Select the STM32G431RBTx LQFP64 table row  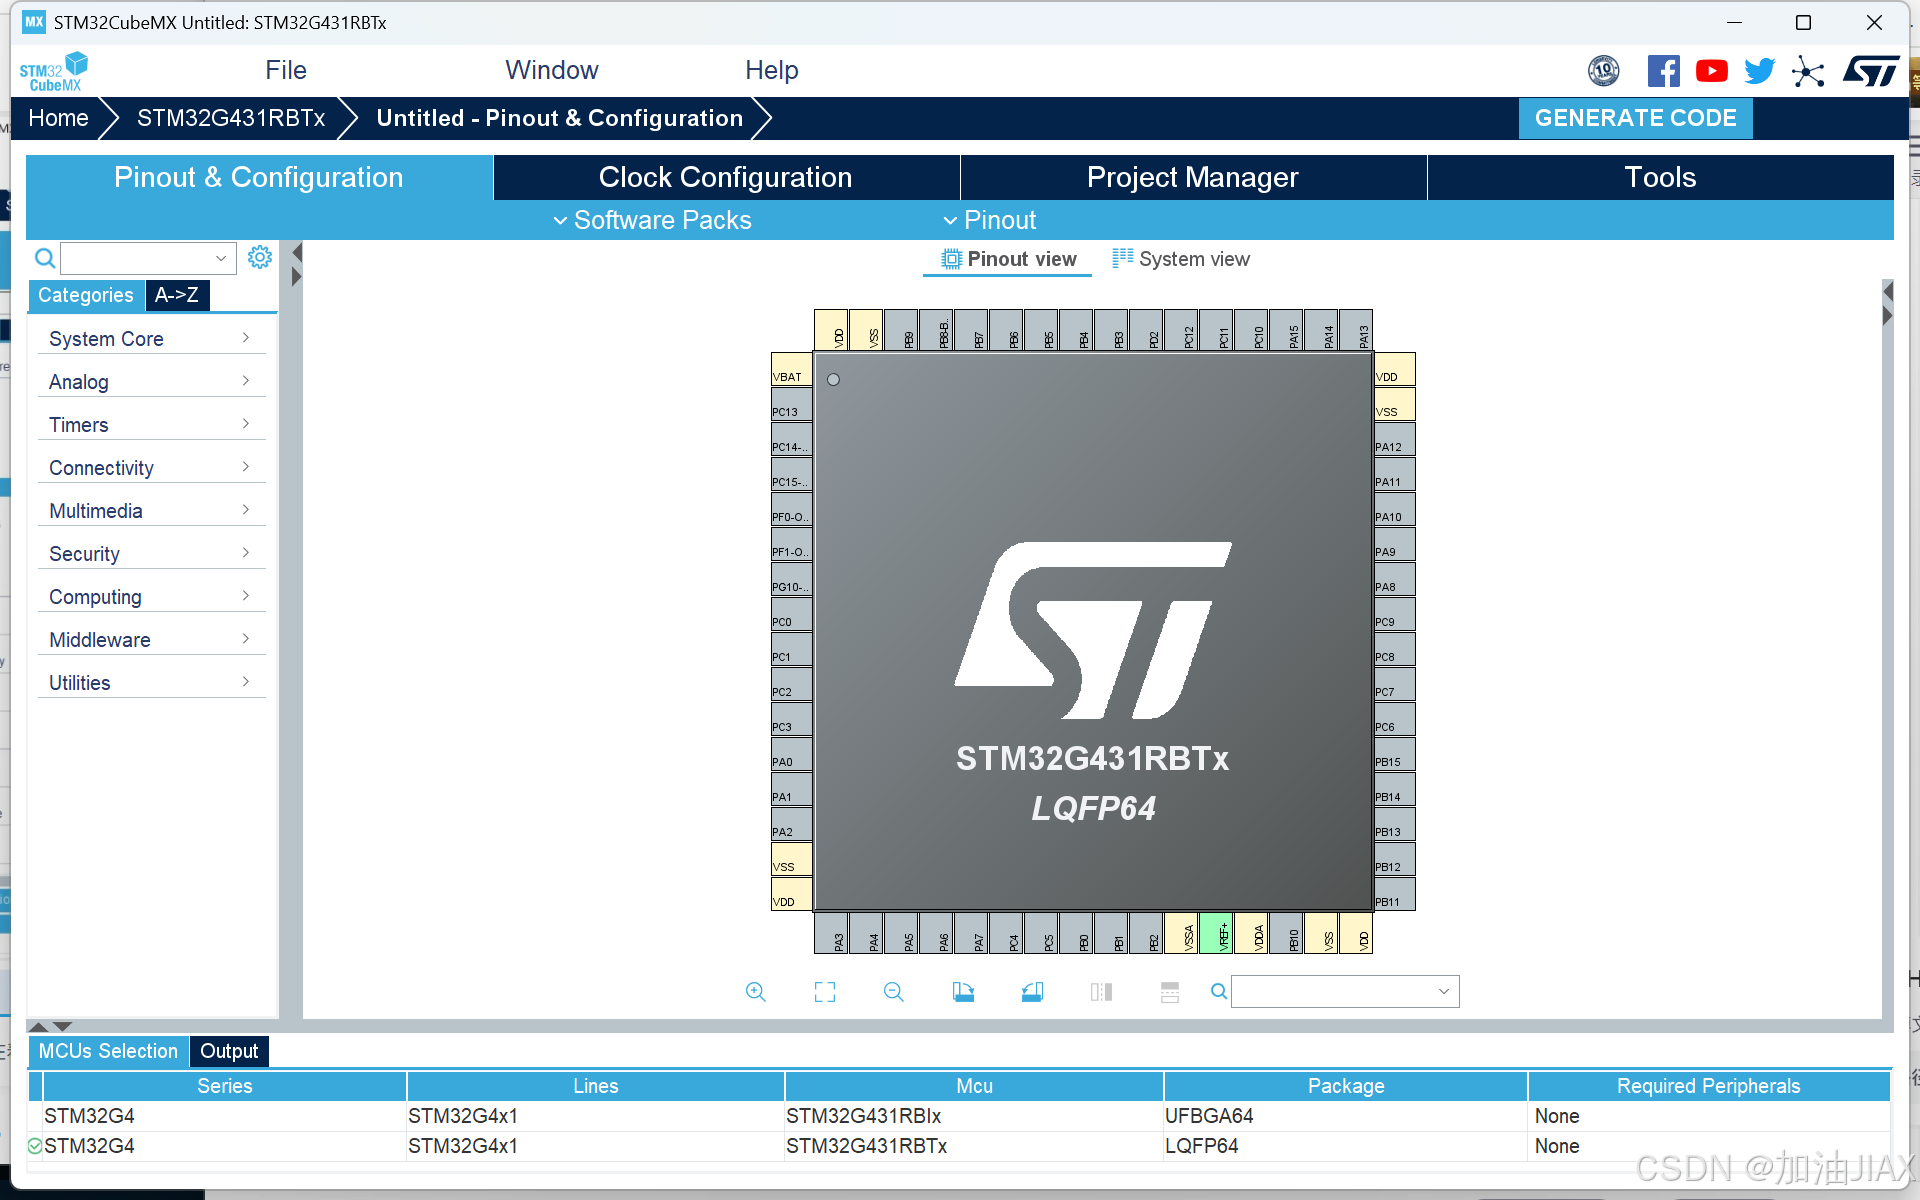(960, 1146)
